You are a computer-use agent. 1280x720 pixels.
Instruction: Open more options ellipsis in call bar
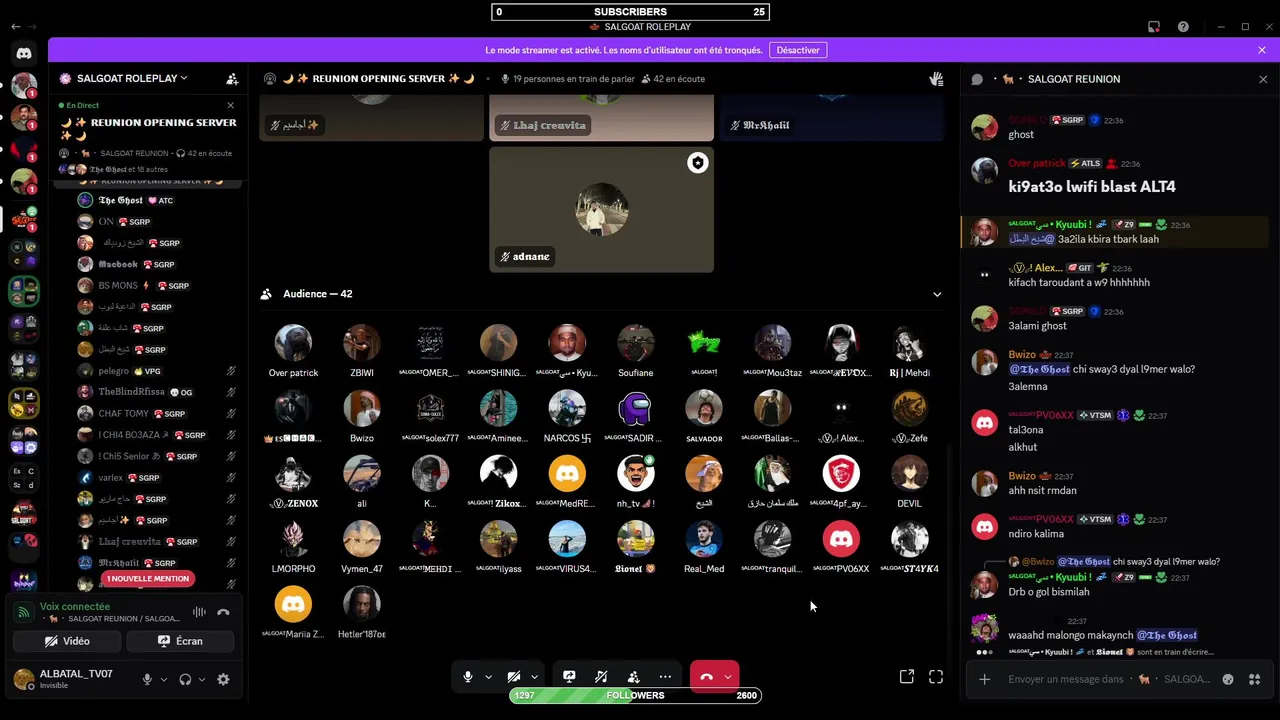click(x=665, y=677)
